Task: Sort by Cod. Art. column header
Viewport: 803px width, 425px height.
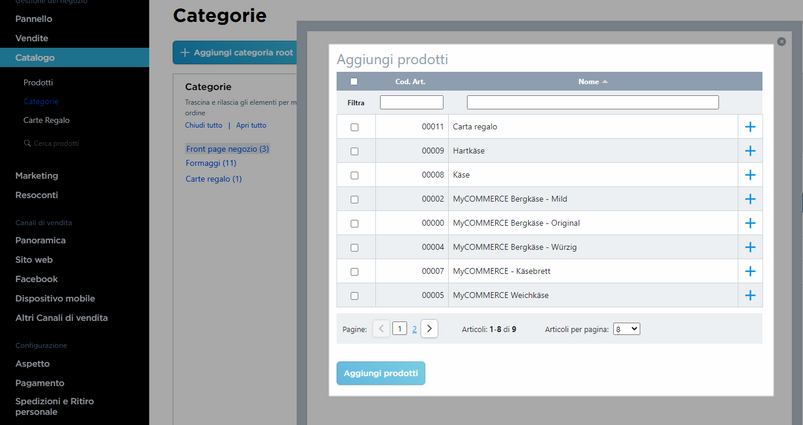Action: tap(410, 82)
